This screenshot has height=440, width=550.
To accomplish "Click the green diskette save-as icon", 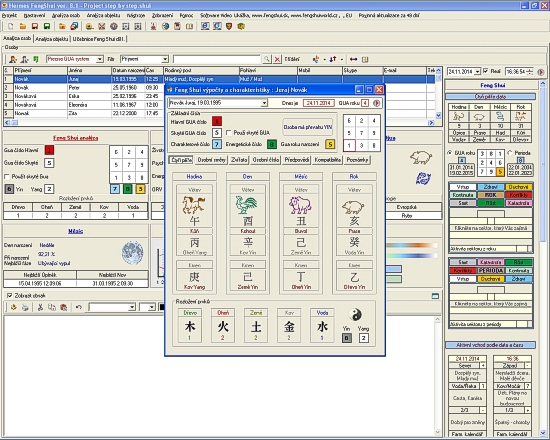I will tap(47, 26).
